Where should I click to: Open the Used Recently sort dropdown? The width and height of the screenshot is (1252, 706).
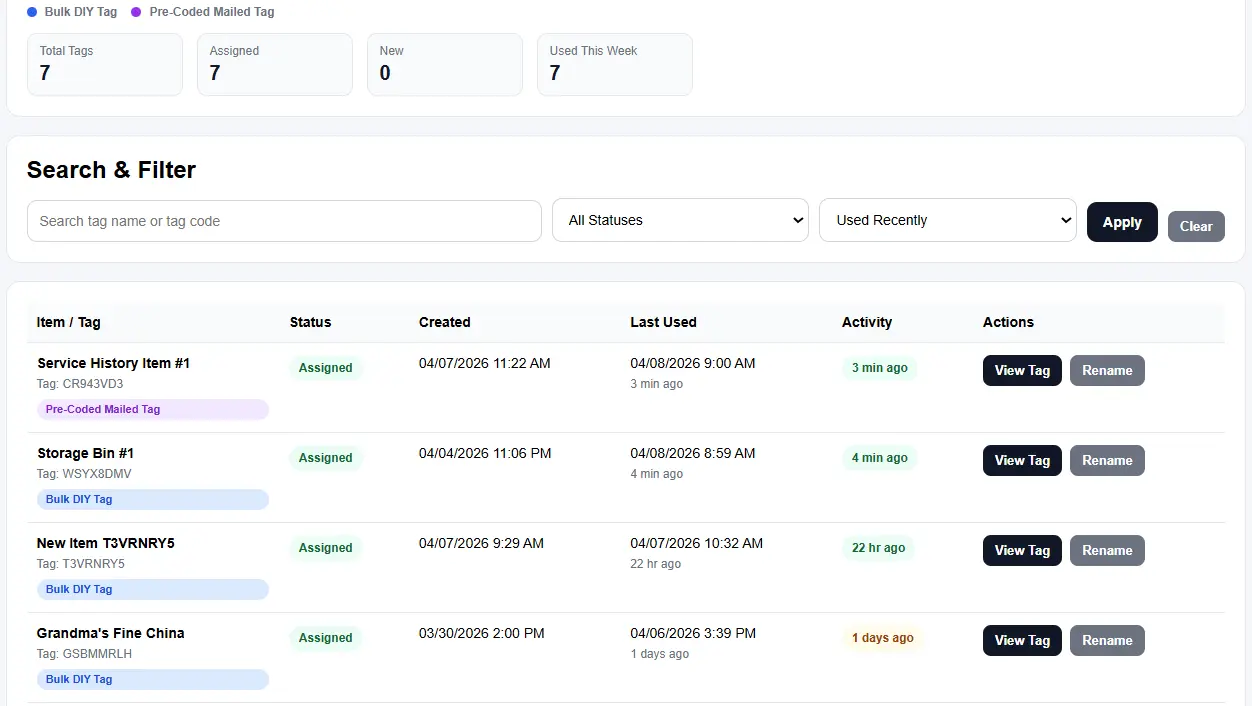click(x=947, y=220)
